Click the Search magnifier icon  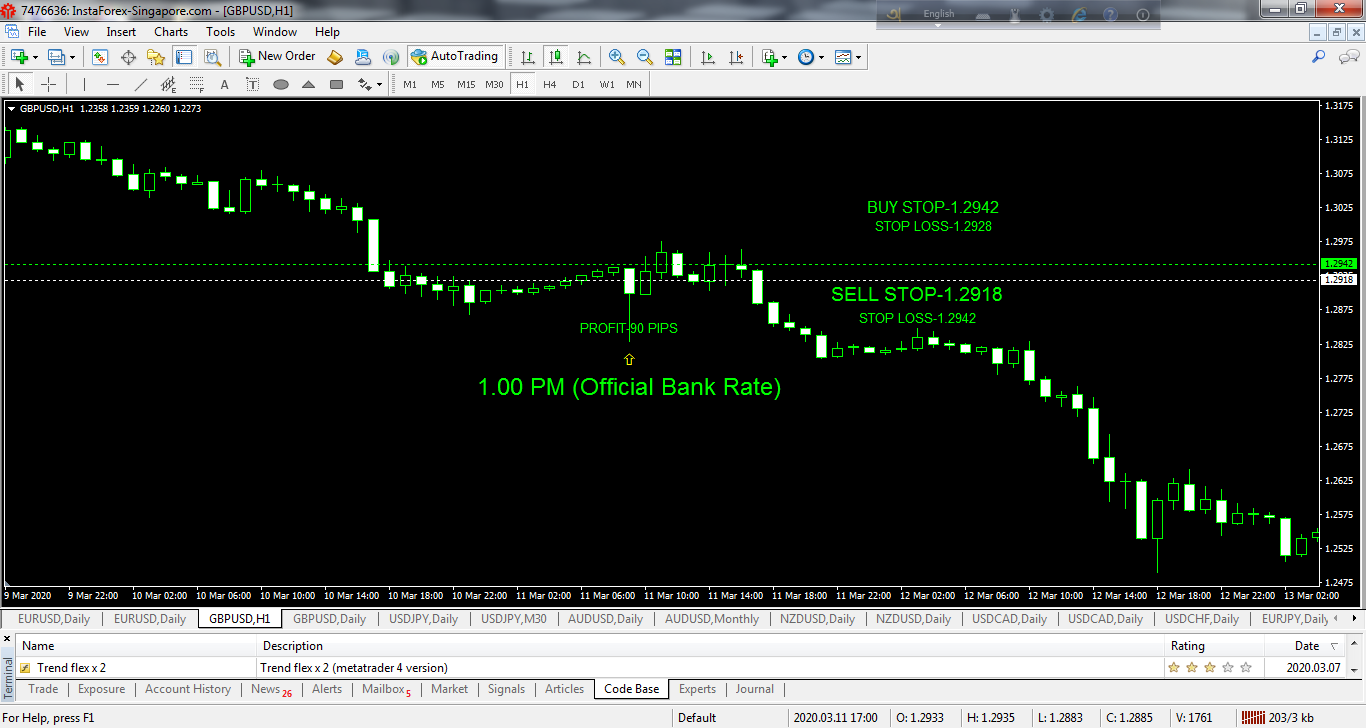[x=1319, y=57]
